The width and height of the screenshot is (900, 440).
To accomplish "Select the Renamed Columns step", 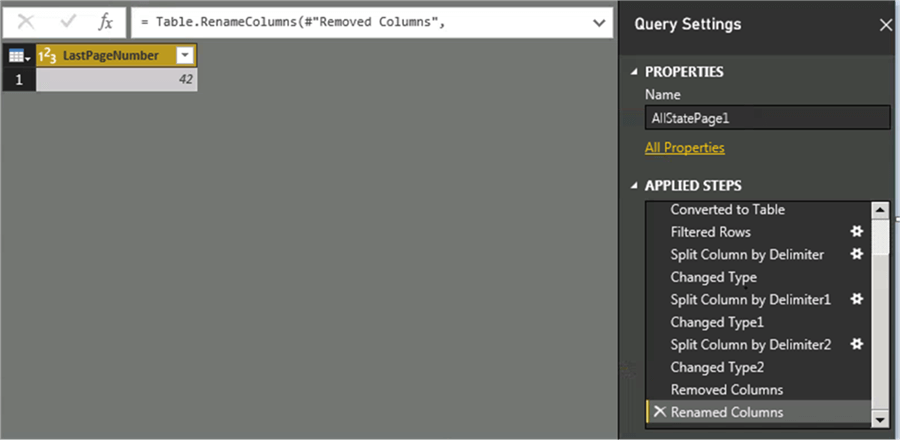I will tap(758, 412).
